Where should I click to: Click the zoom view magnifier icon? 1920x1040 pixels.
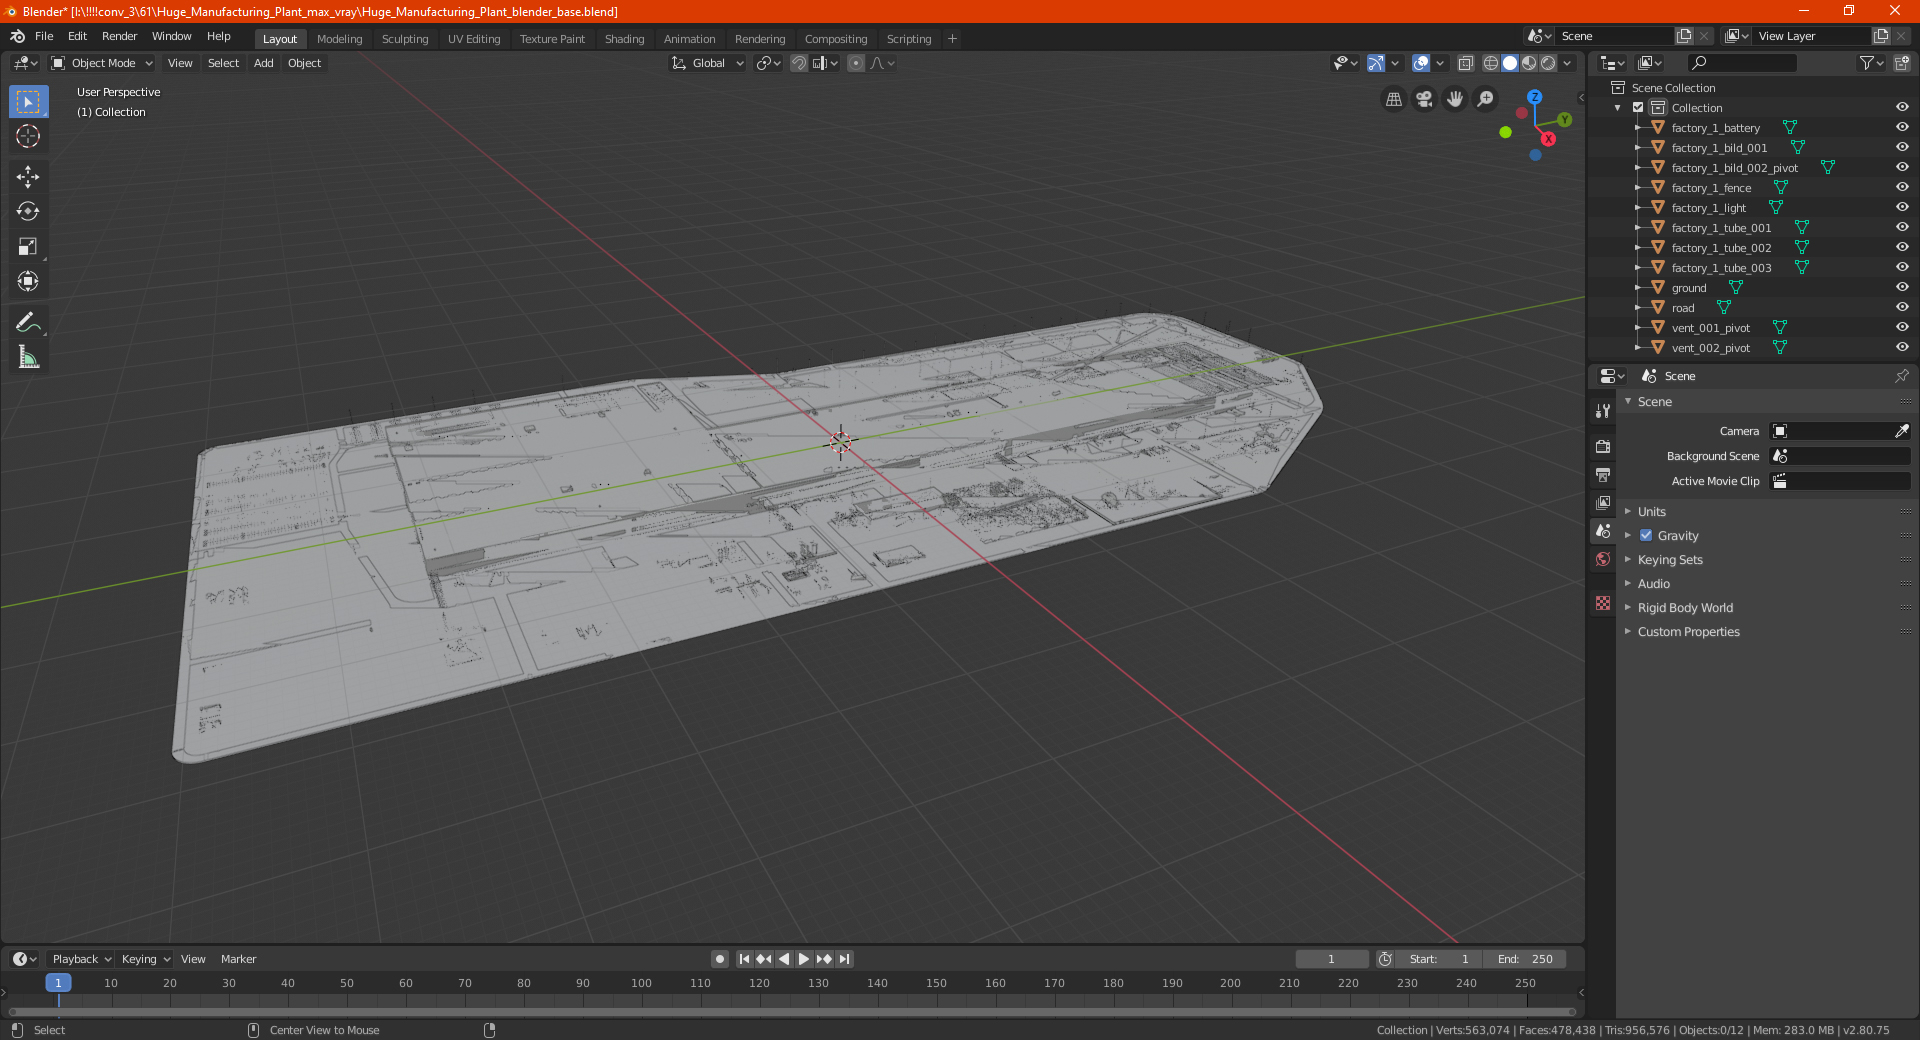tap(1486, 99)
